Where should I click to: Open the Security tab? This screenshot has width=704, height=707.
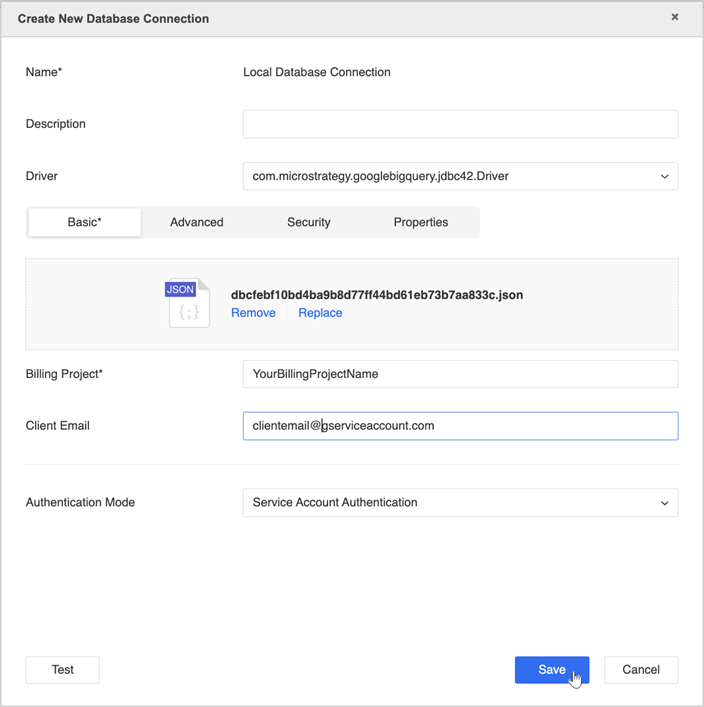click(308, 222)
